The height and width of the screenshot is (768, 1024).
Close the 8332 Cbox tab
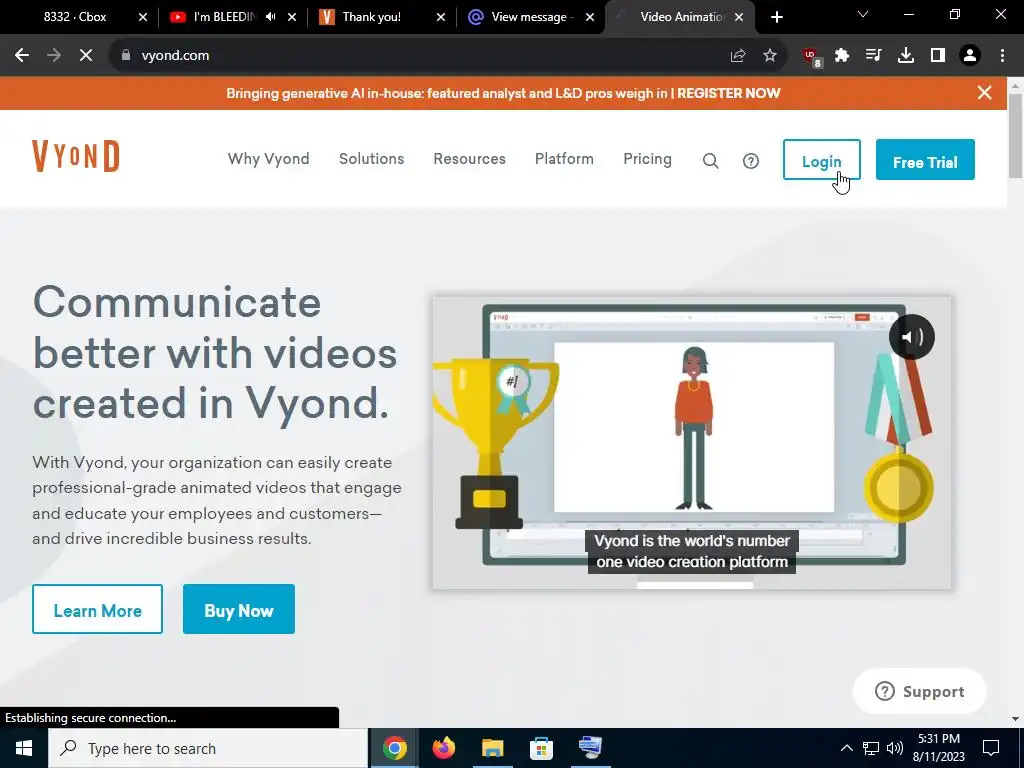click(143, 17)
